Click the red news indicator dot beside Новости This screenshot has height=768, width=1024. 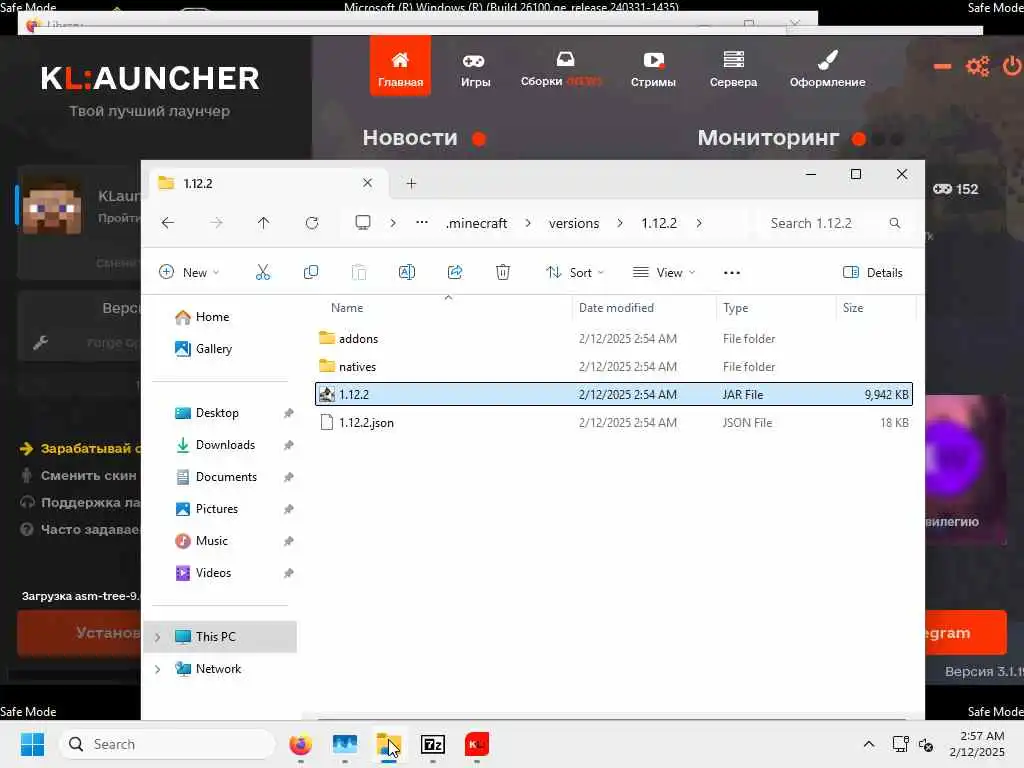pyautogui.click(x=479, y=138)
